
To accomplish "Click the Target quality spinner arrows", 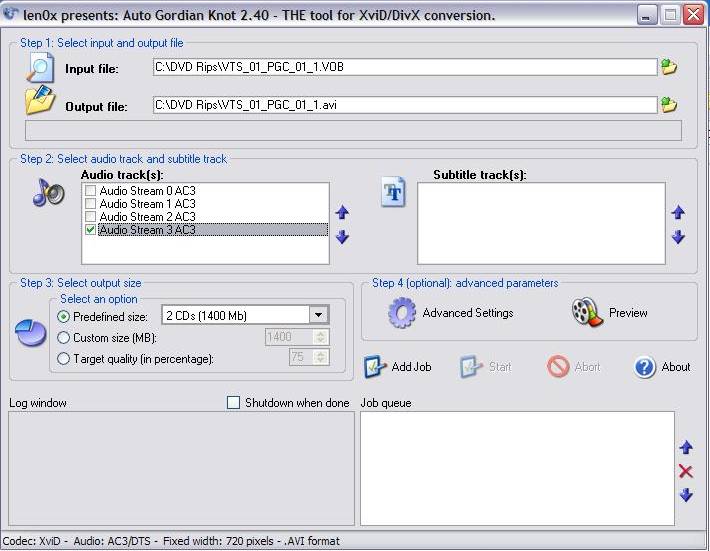I will (x=321, y=357).
